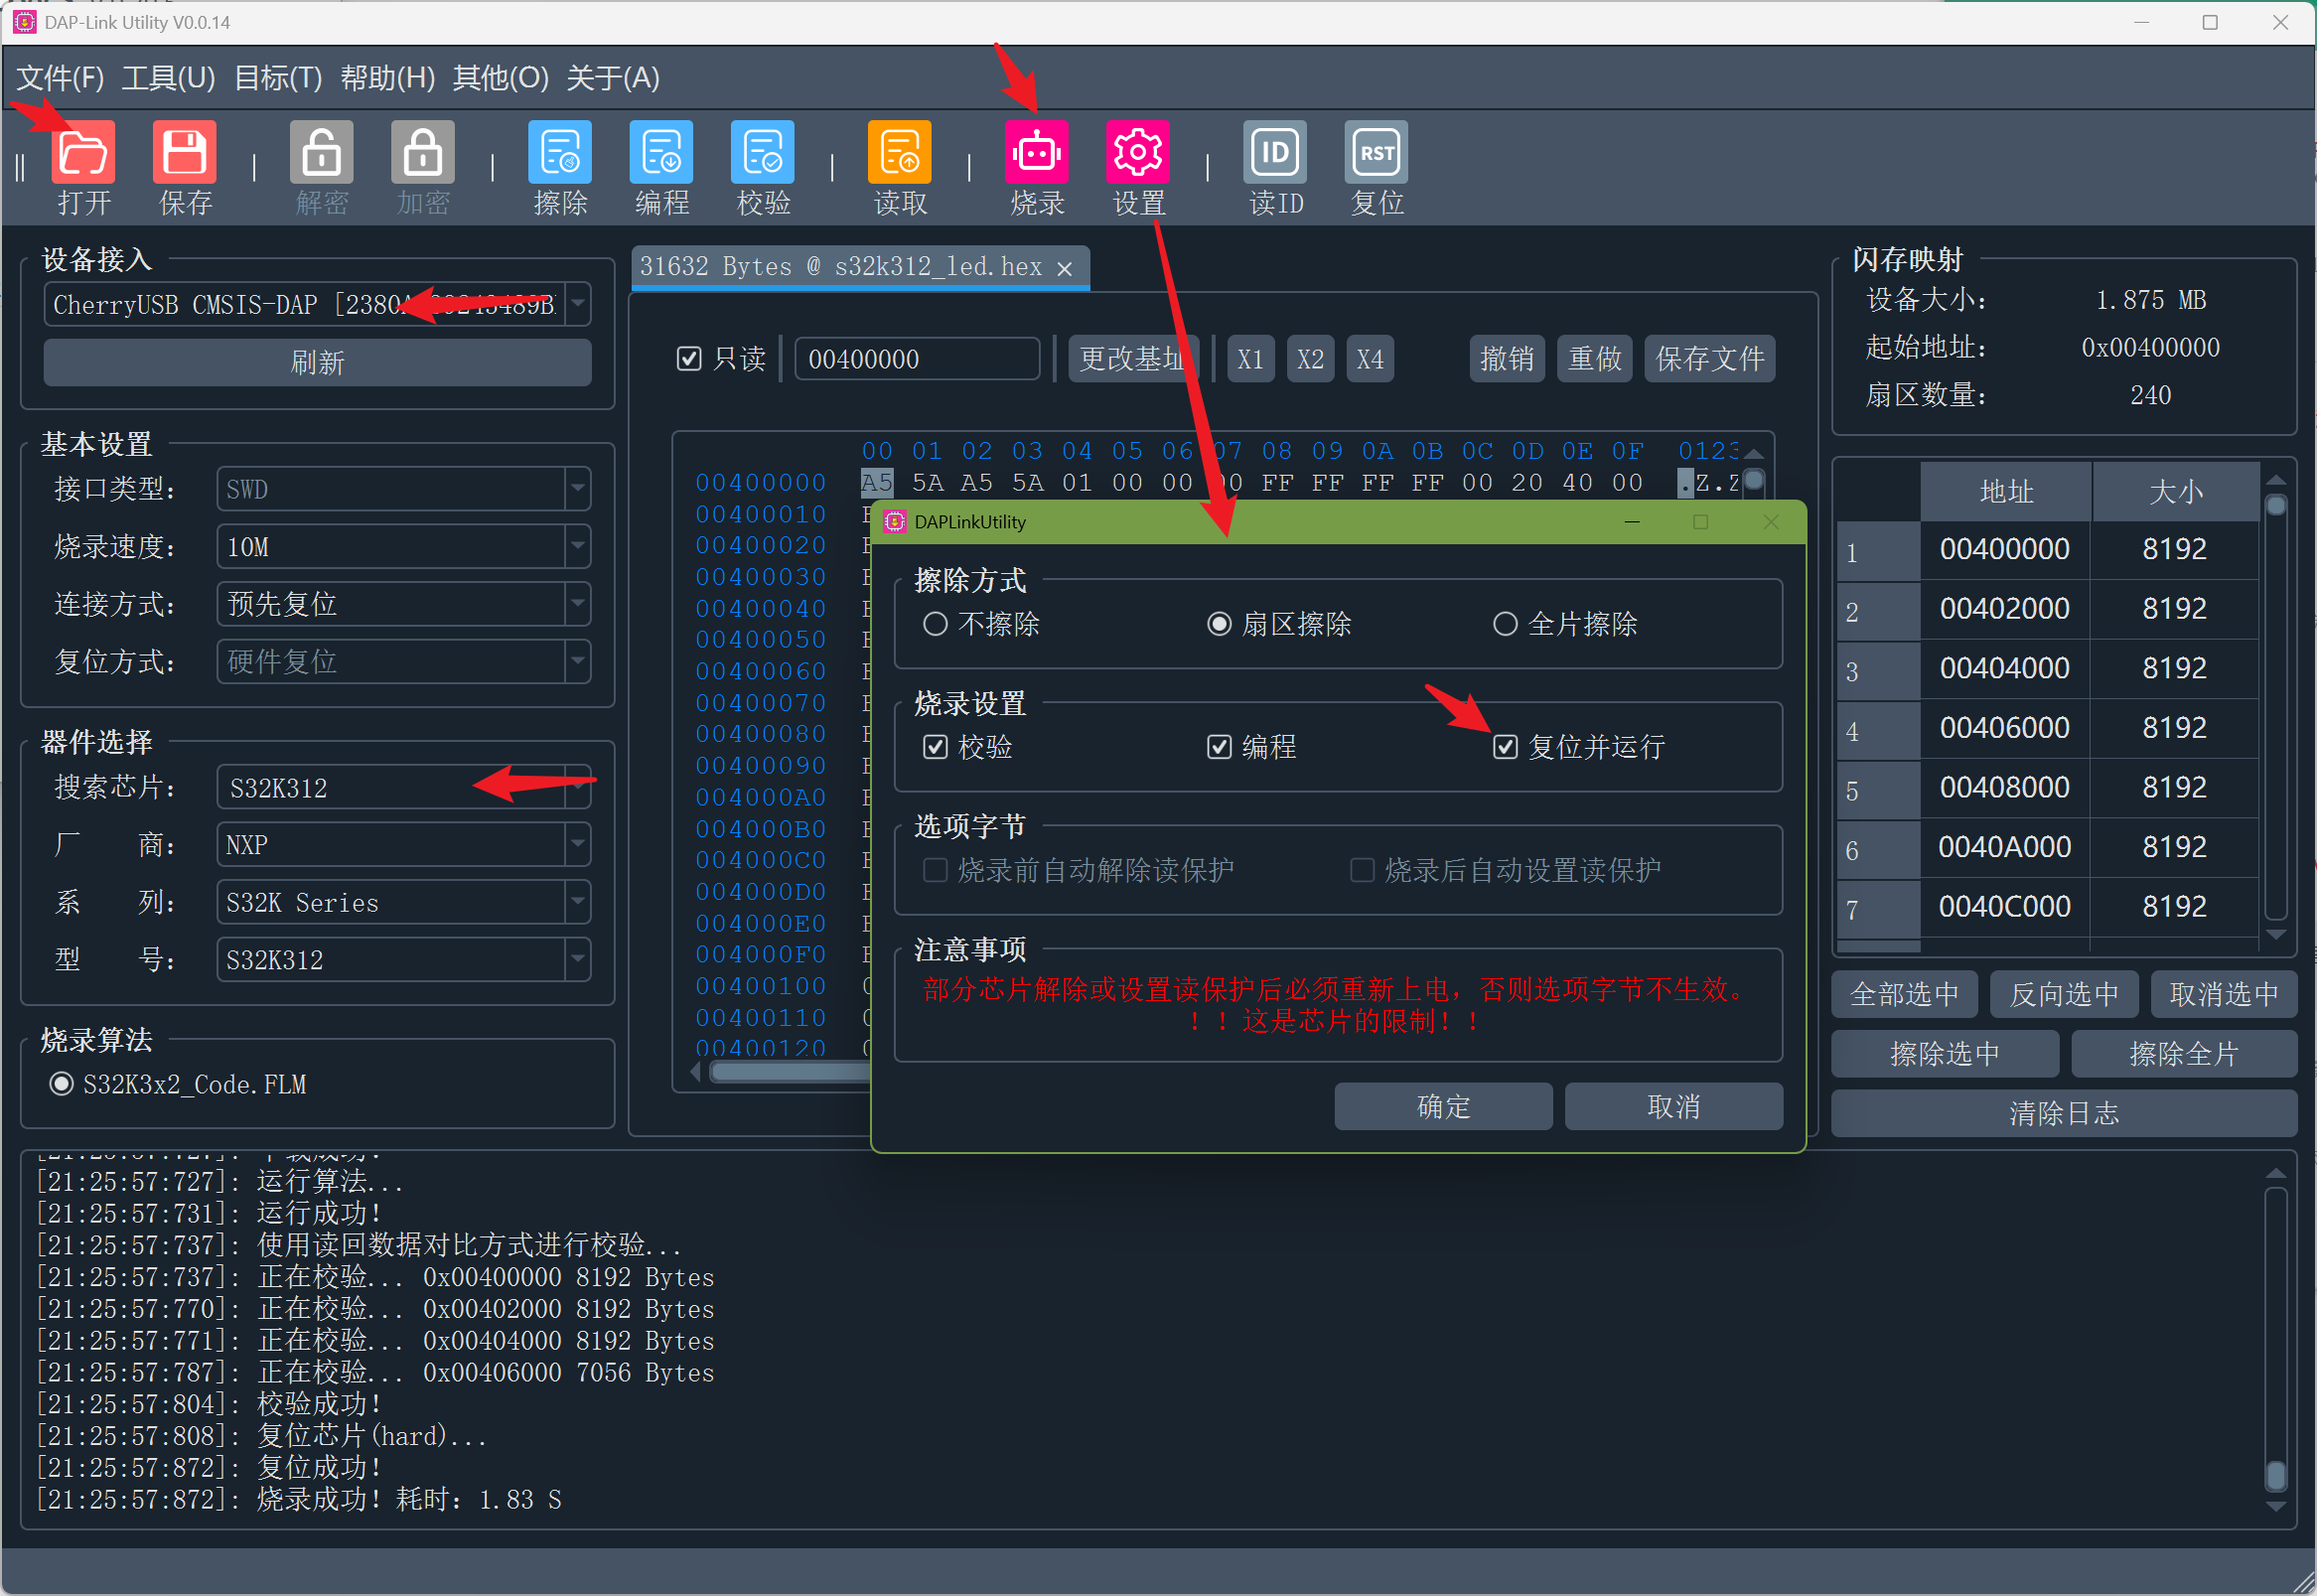The image size is (2317, 1596).
Task: Open the 帮助(H) menu
Action: pos(387,78)
